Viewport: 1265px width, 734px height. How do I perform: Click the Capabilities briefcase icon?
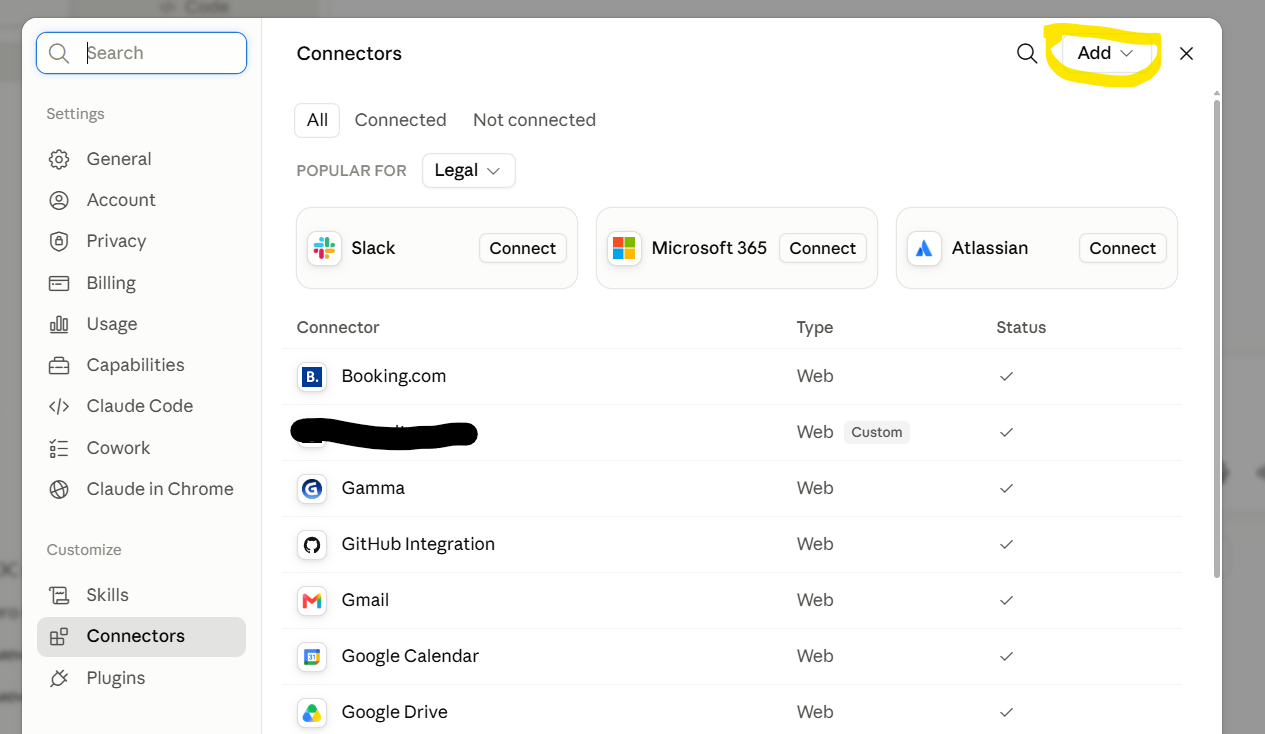tap(59, 365)
